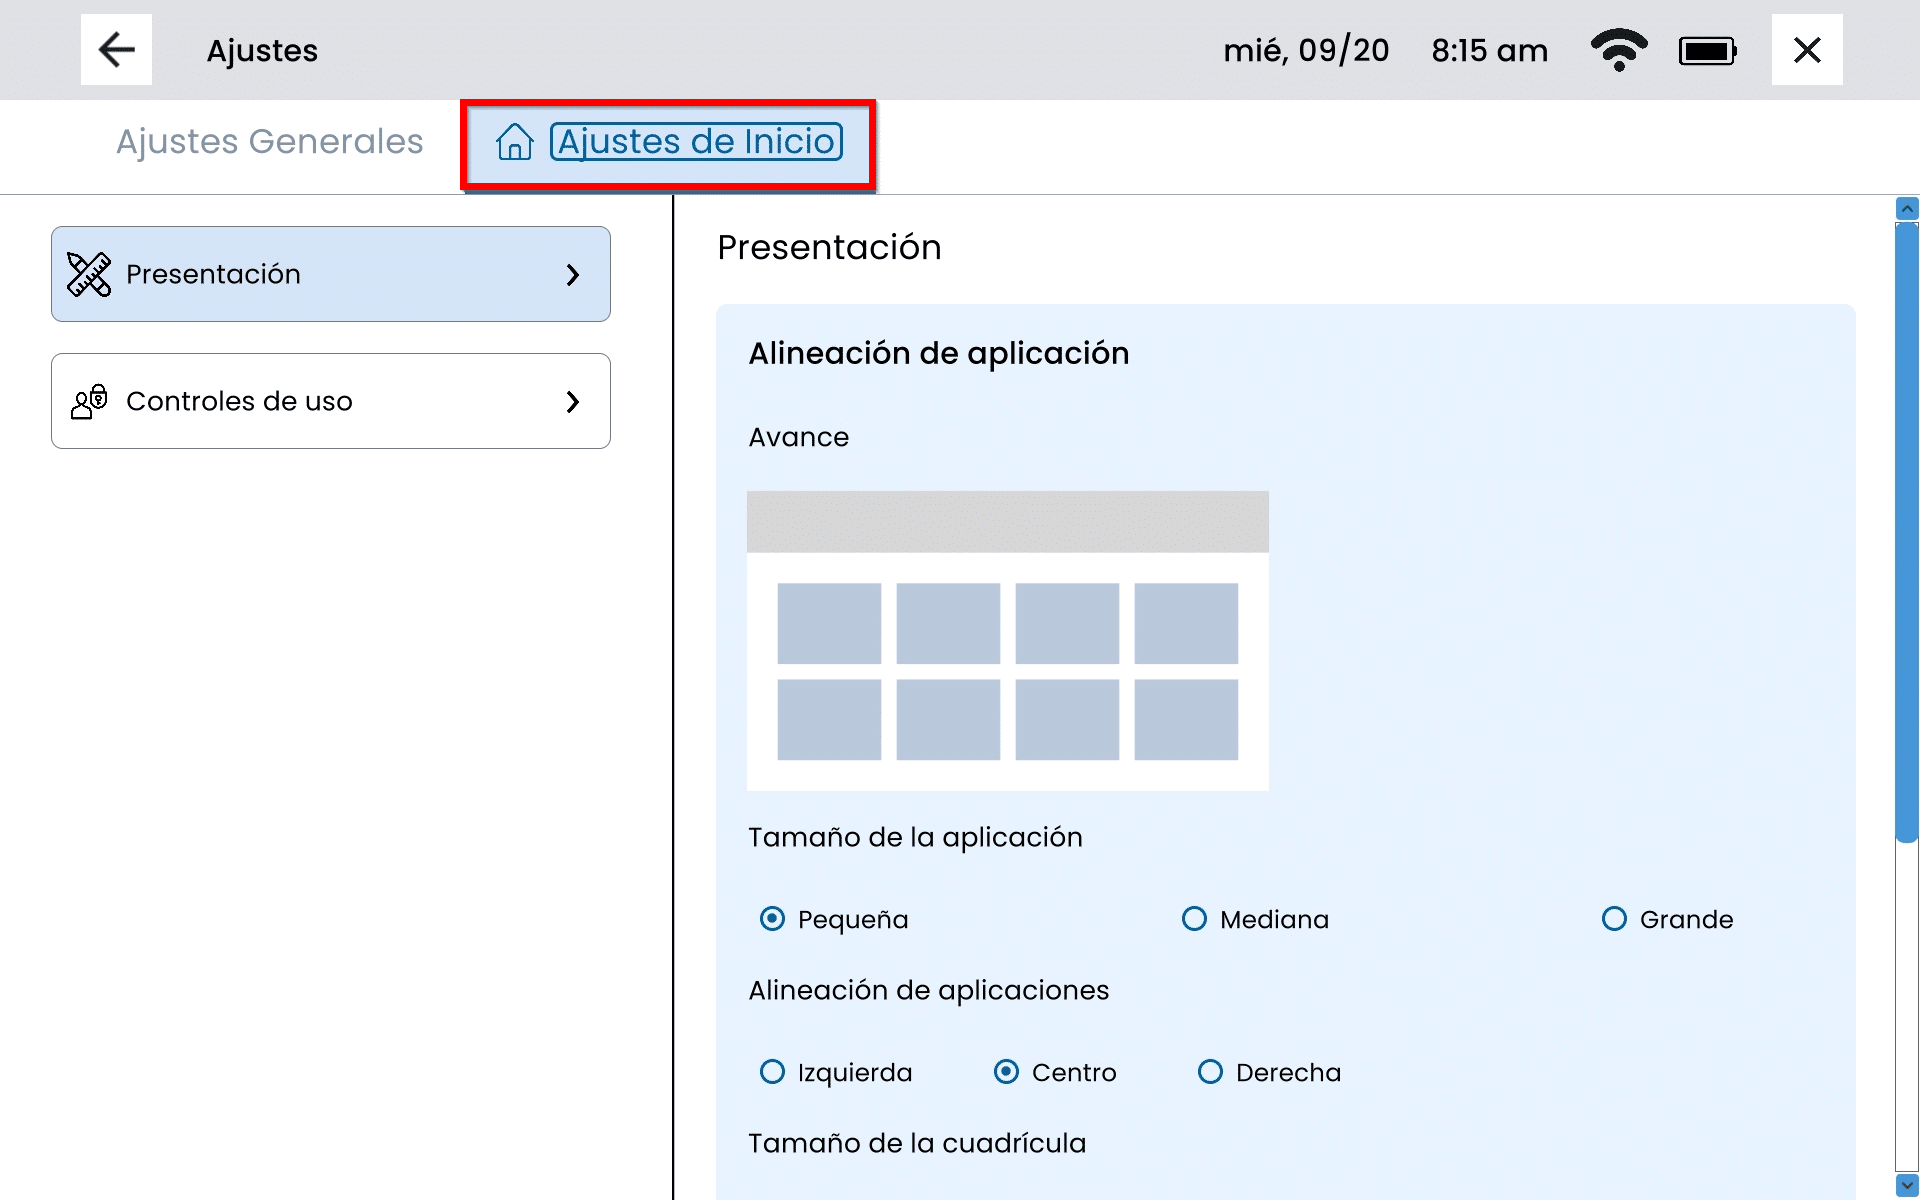Click the scrollbar up arrow
Viewport: 1920px width, 1200px height.
pos(1907,208)
